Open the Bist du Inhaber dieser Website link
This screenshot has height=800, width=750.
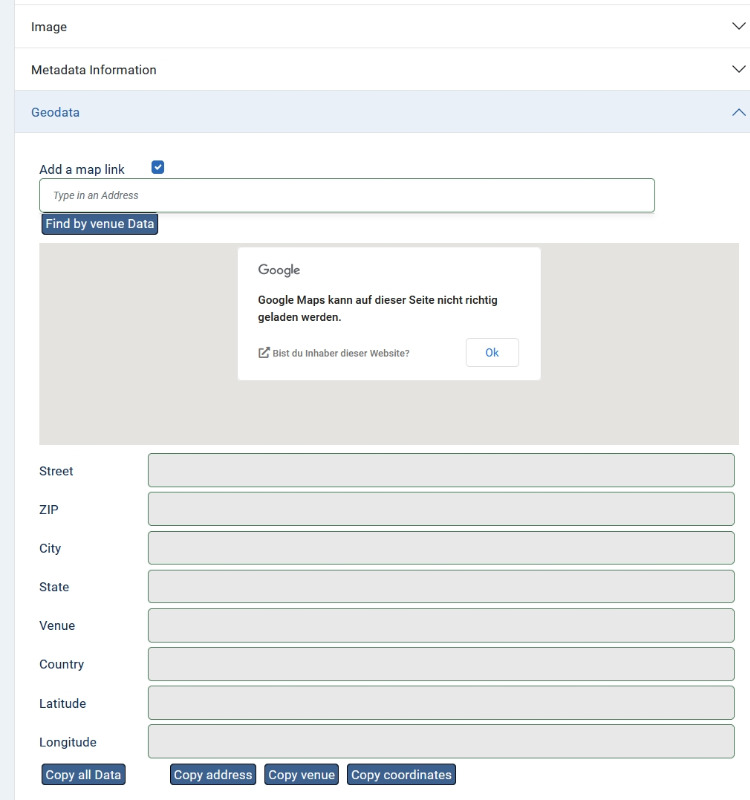click(x=340, y=353)
